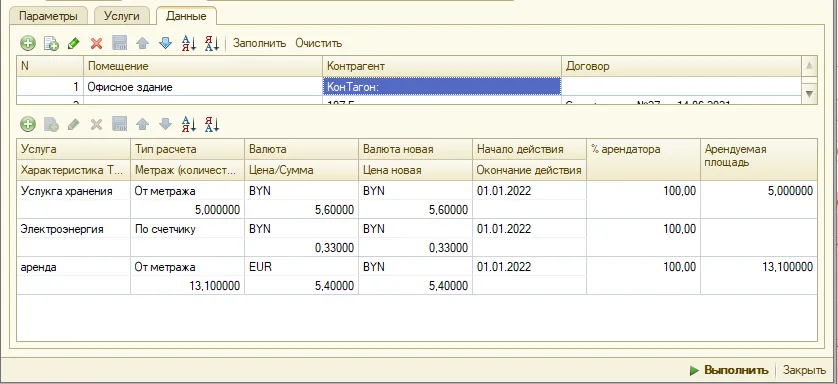Click the N column header

(x=50, y=66)
